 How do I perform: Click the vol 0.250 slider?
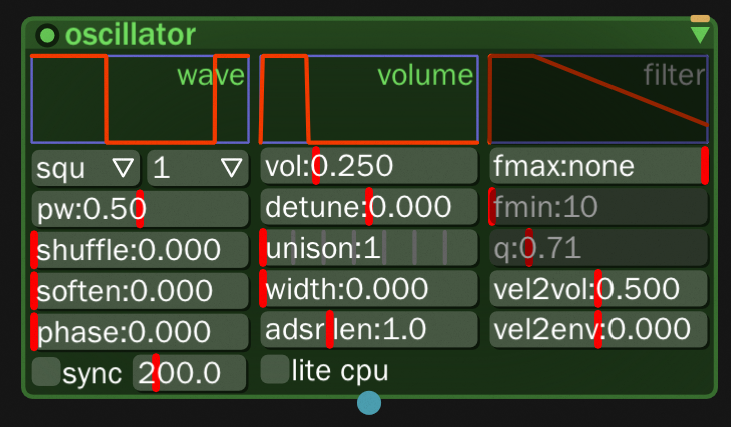(x=369, y=166)
